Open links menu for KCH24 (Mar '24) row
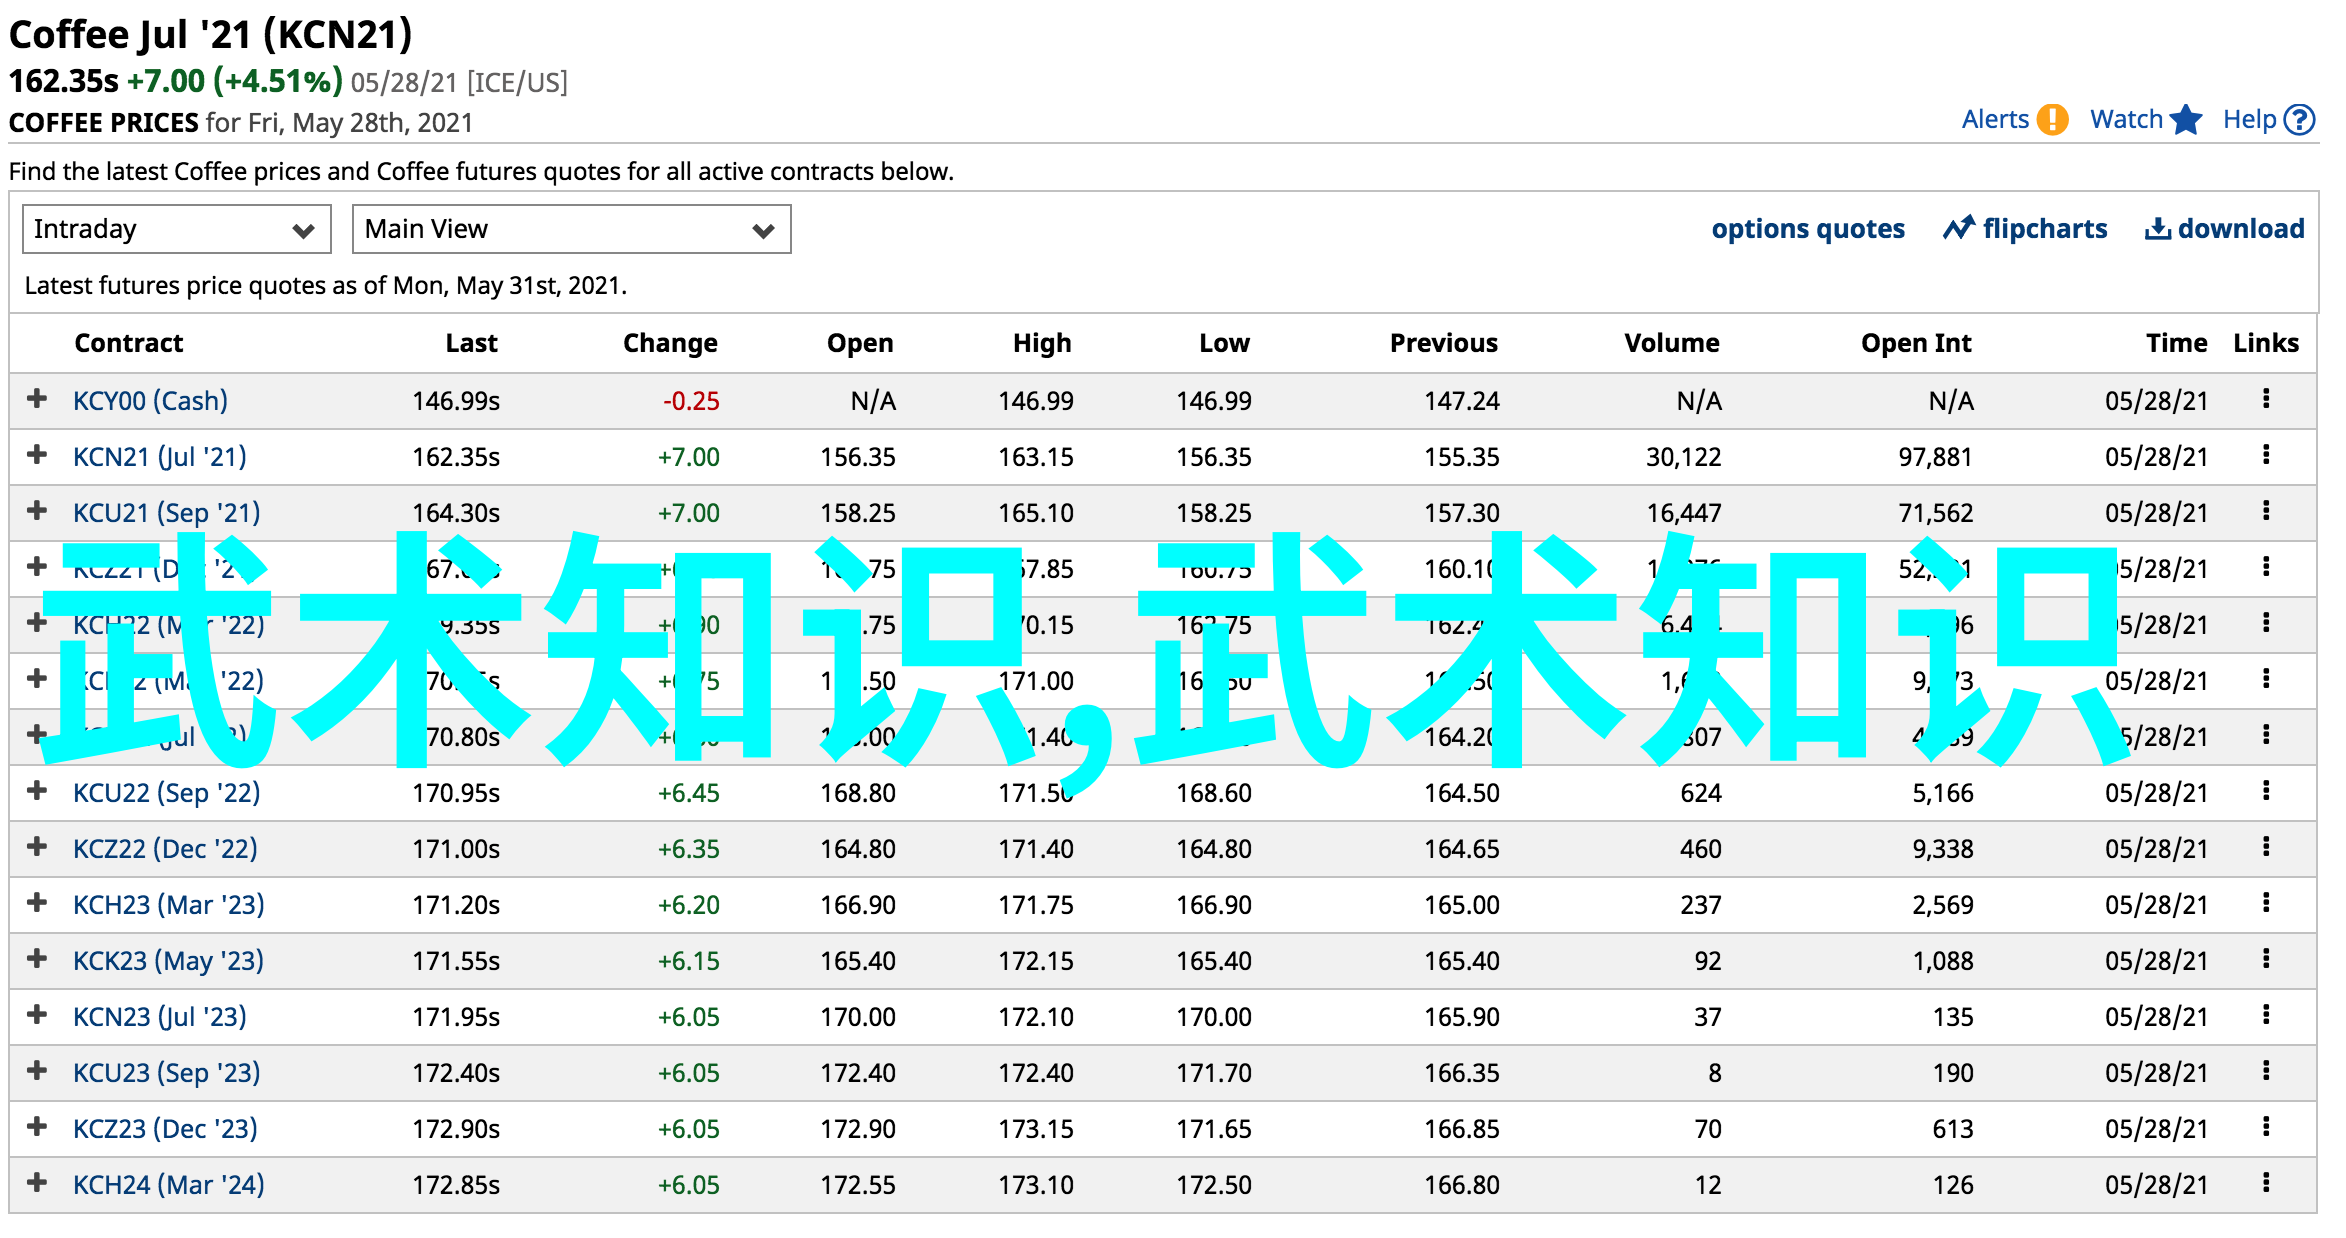The image size is (2346, 1238). pos(2266,1183)
